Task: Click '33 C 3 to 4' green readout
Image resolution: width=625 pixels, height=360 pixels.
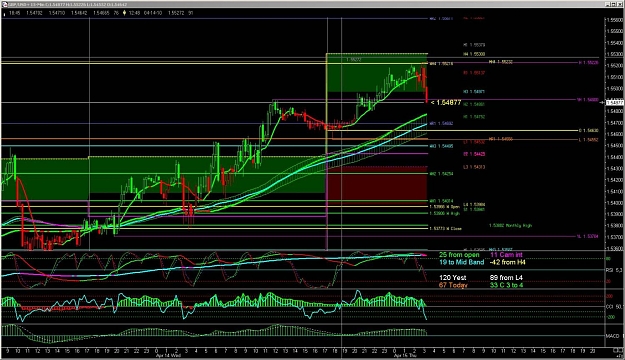Action: pyautogui.click(x=506, y=285)
